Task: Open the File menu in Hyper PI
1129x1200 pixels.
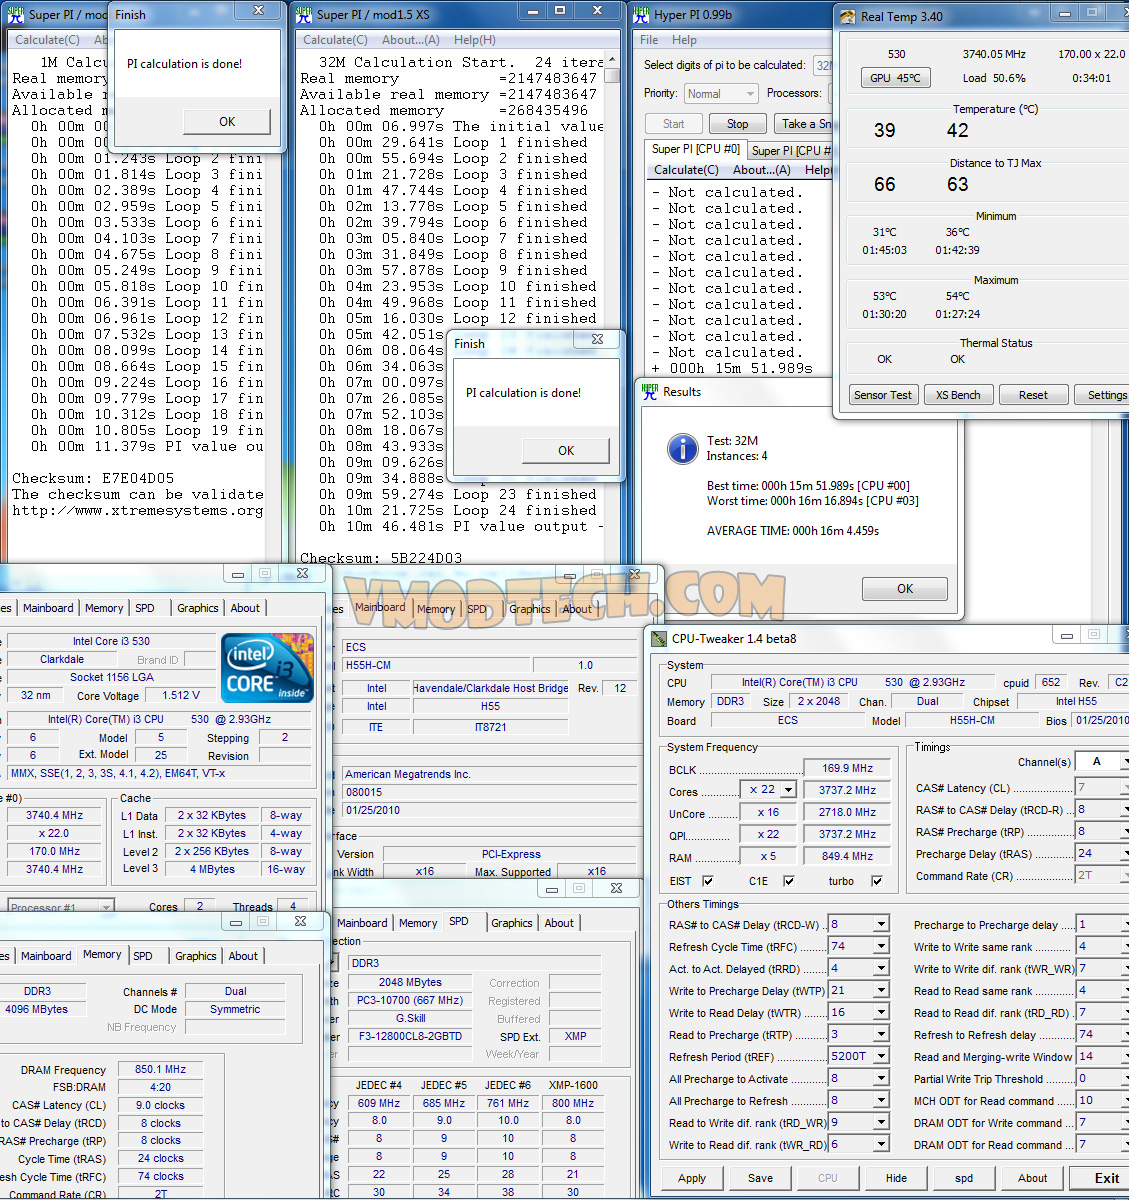Action: [649, 40]
